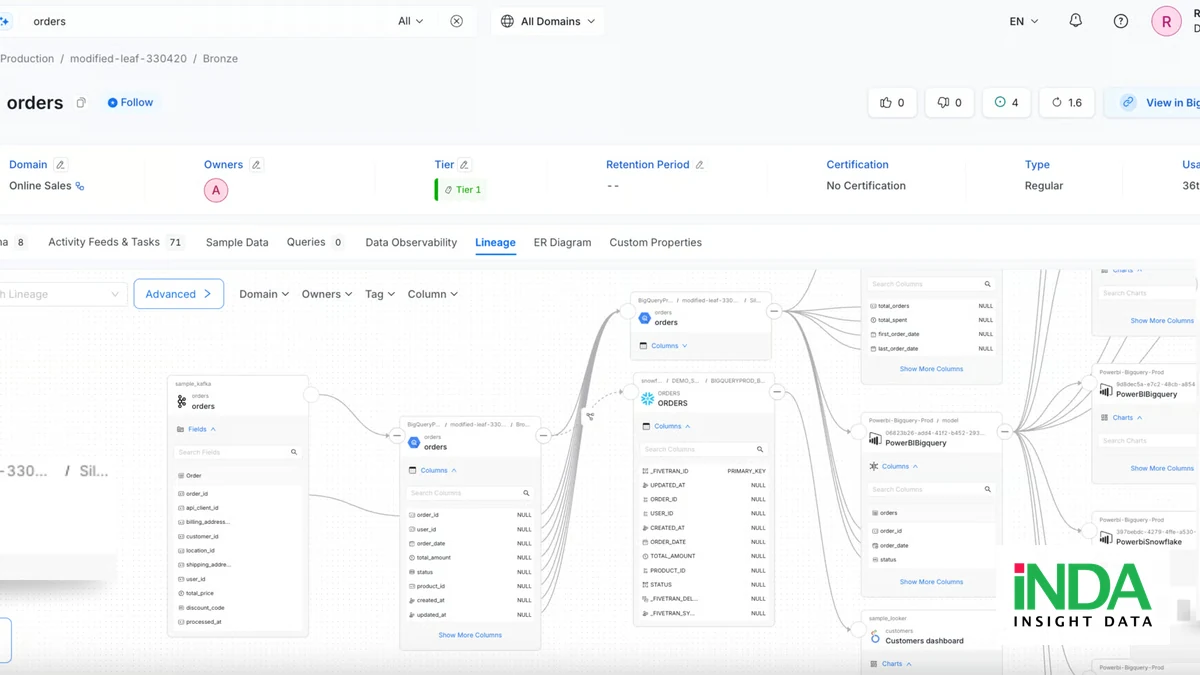Dislike the table with thumbs down

coord(950,102)
